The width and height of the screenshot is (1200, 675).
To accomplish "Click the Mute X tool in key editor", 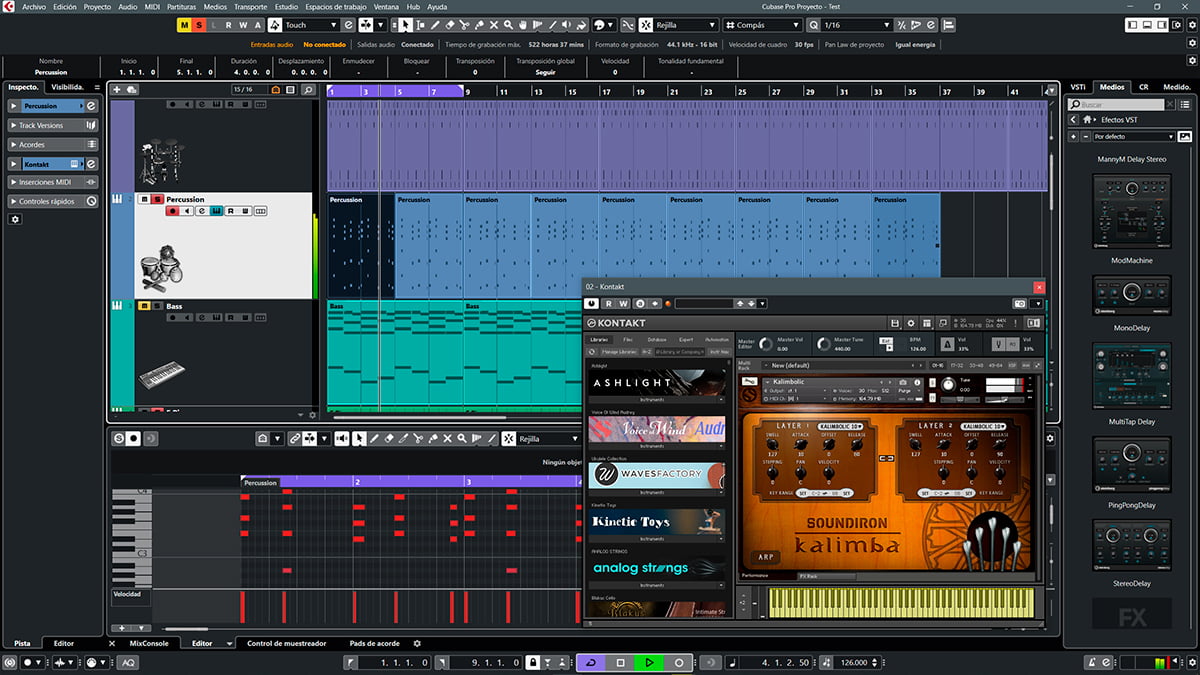I will point(447,438).
